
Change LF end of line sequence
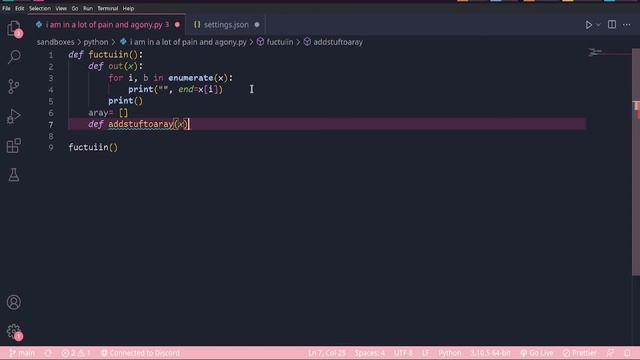click(425, 353)
